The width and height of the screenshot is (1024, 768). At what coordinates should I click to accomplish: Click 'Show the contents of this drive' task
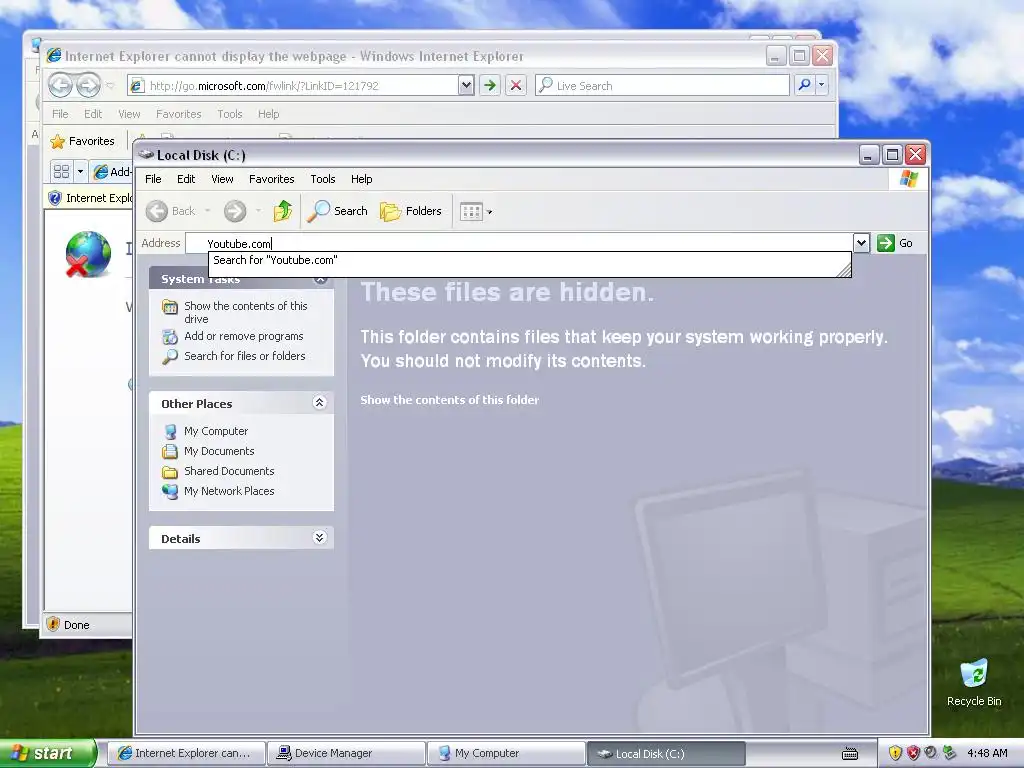click(246, 312)
